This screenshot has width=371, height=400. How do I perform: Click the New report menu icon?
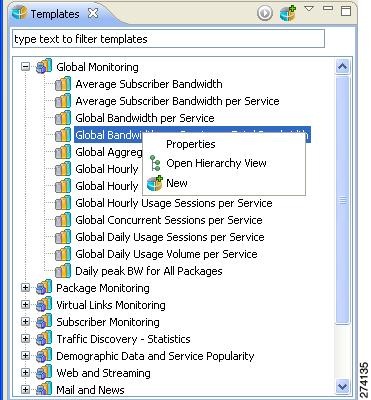click(155, 183)
